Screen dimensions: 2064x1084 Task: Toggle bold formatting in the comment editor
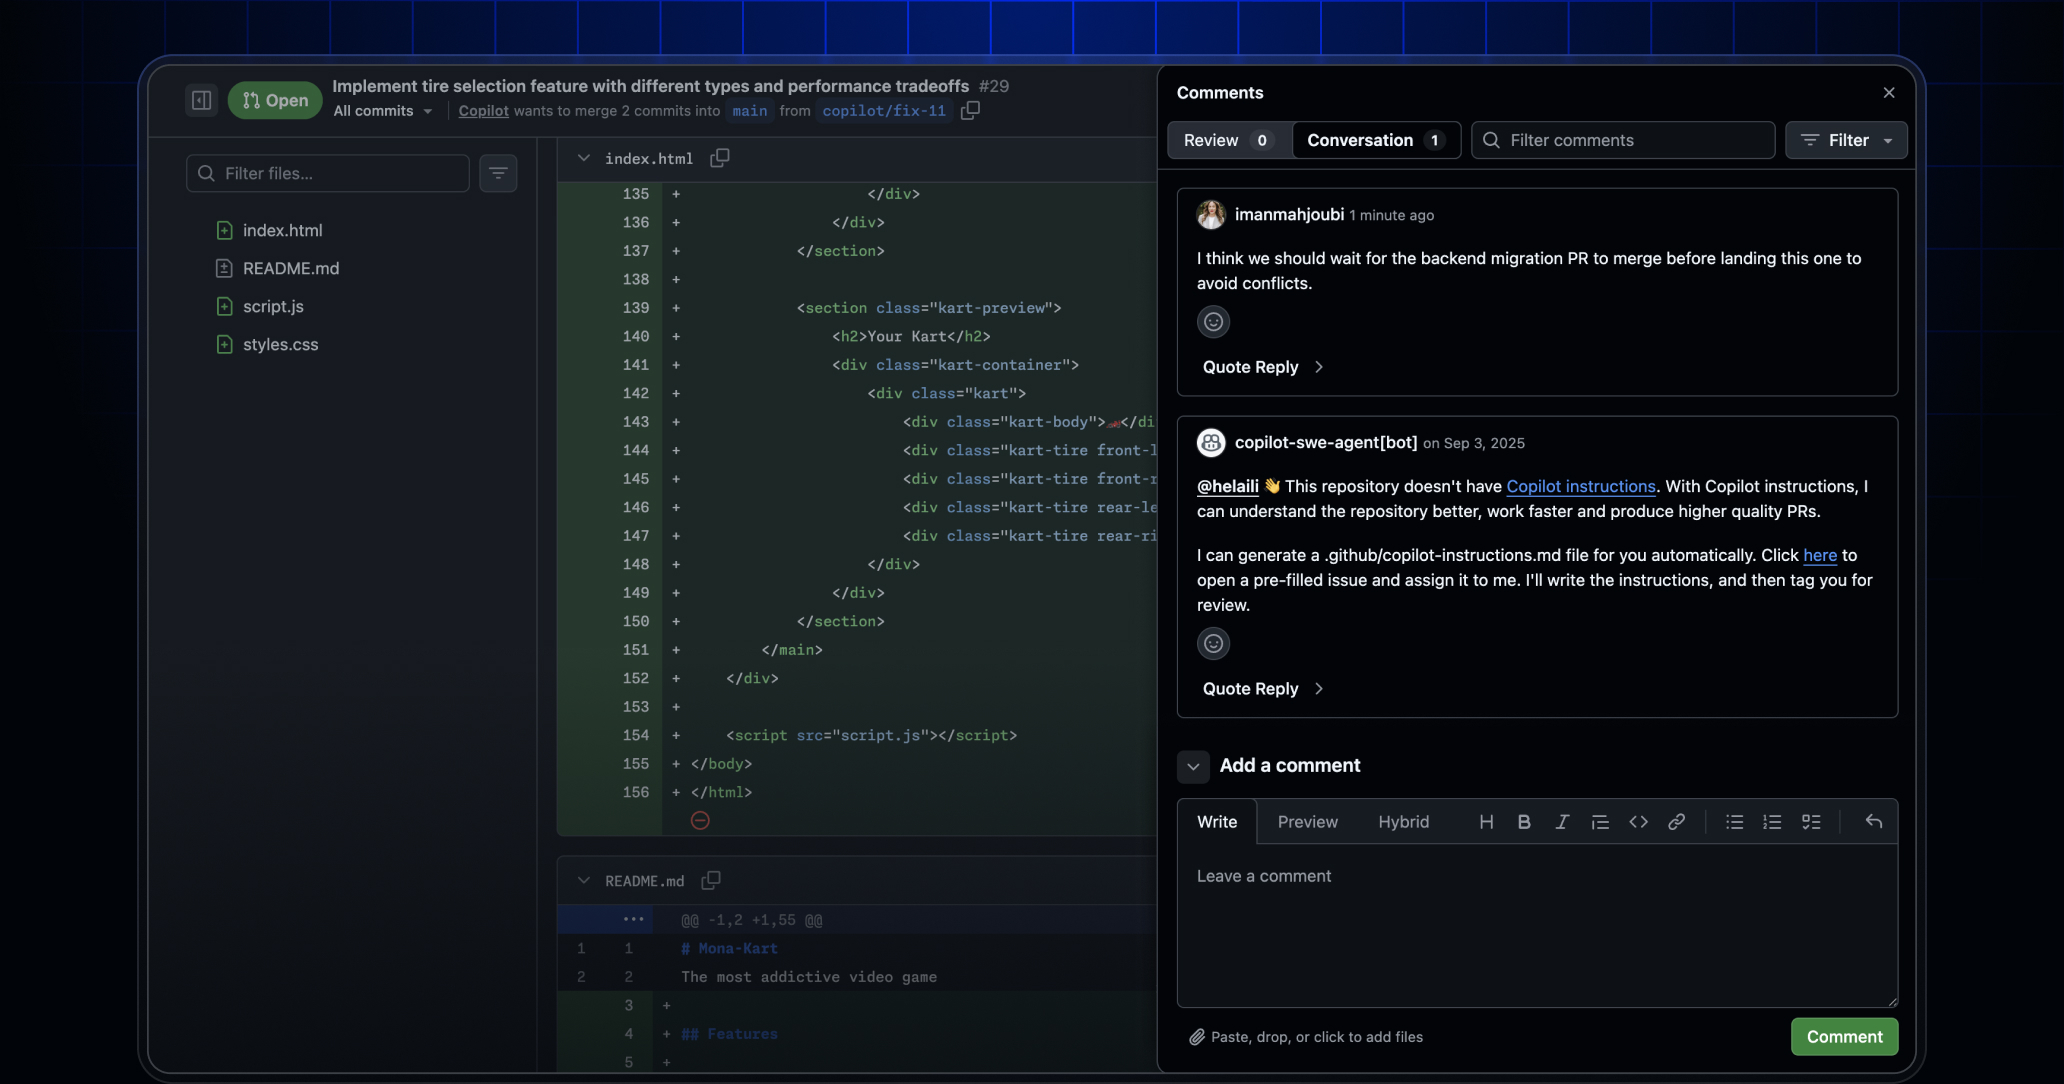click(1523, 821)
